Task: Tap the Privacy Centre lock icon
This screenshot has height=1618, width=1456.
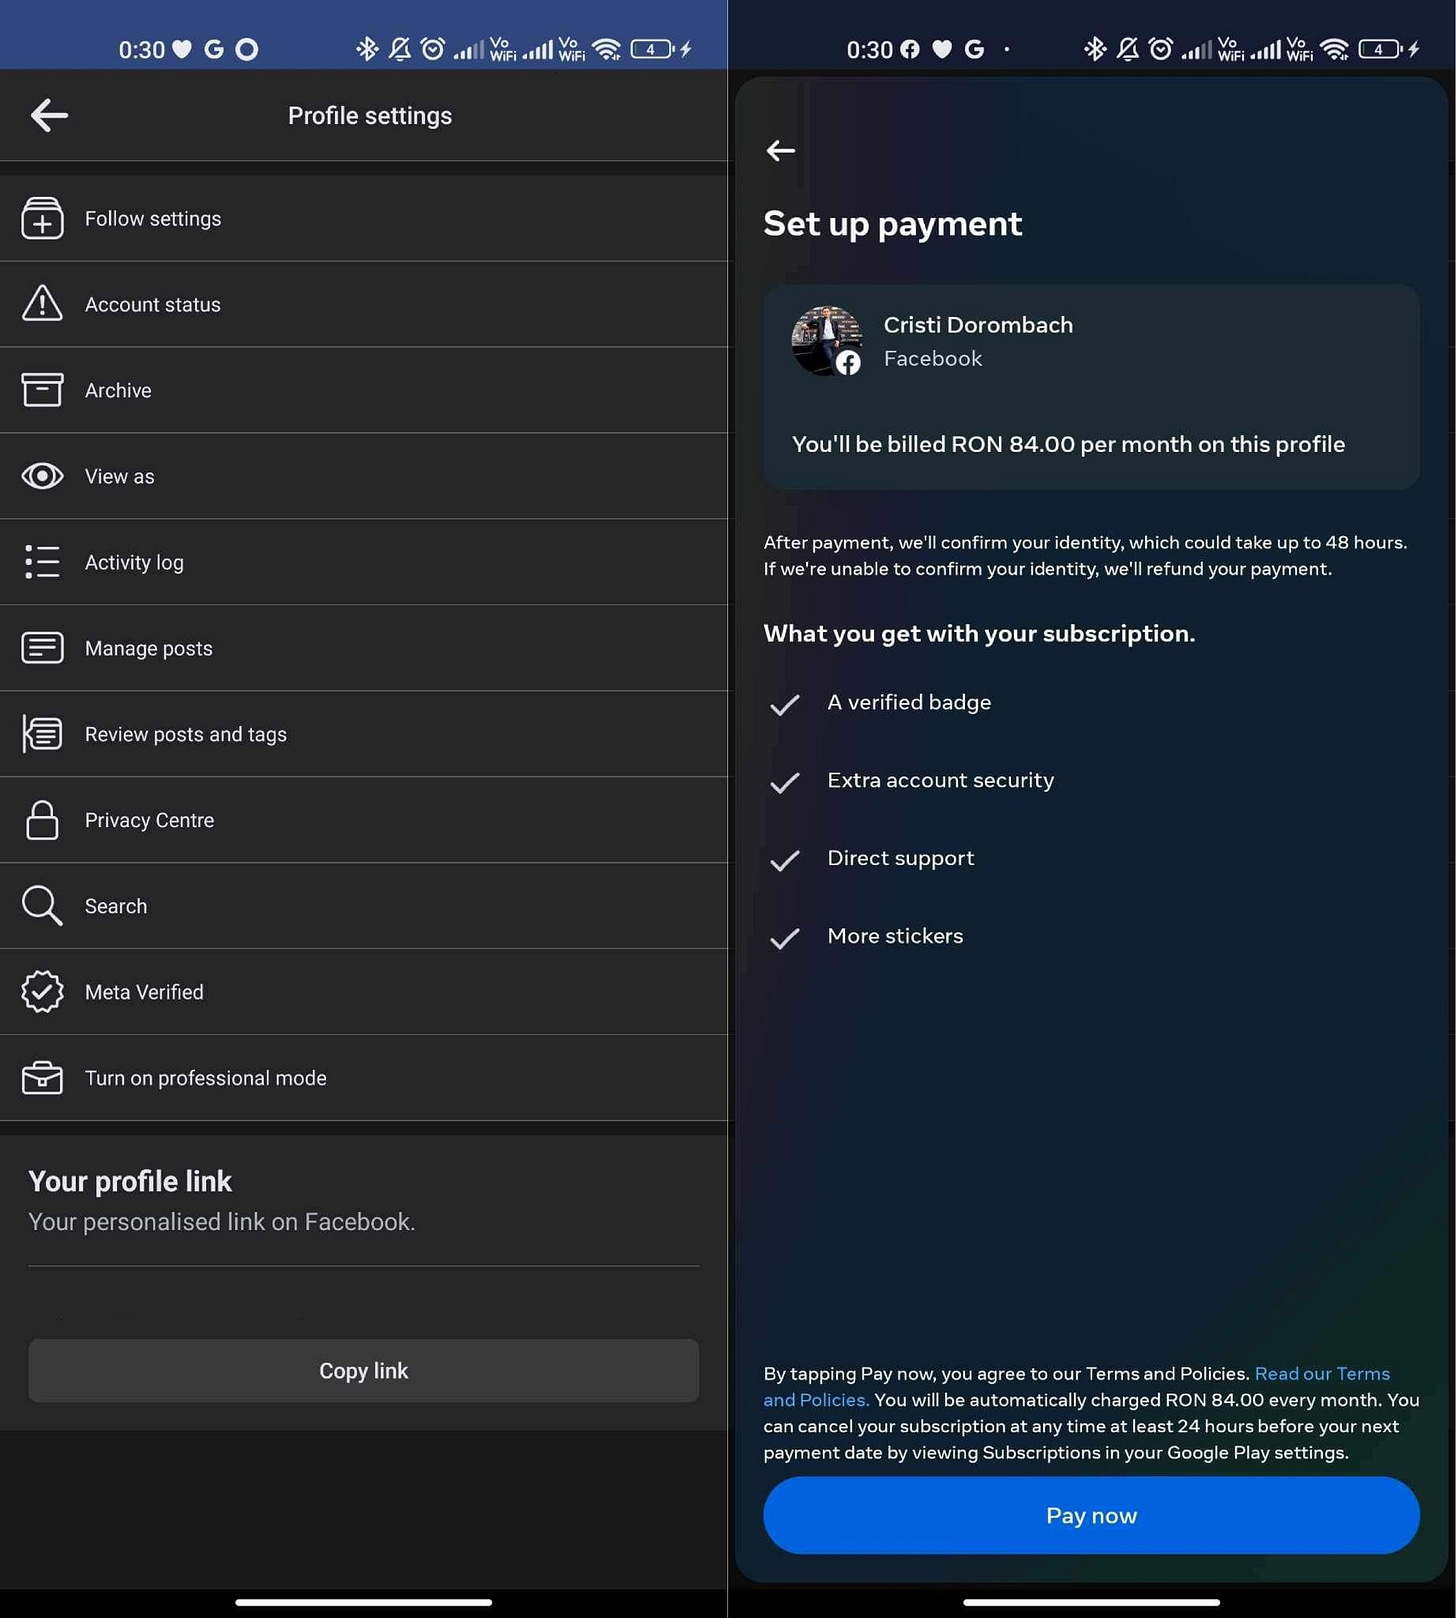Action: coord(42,820)
